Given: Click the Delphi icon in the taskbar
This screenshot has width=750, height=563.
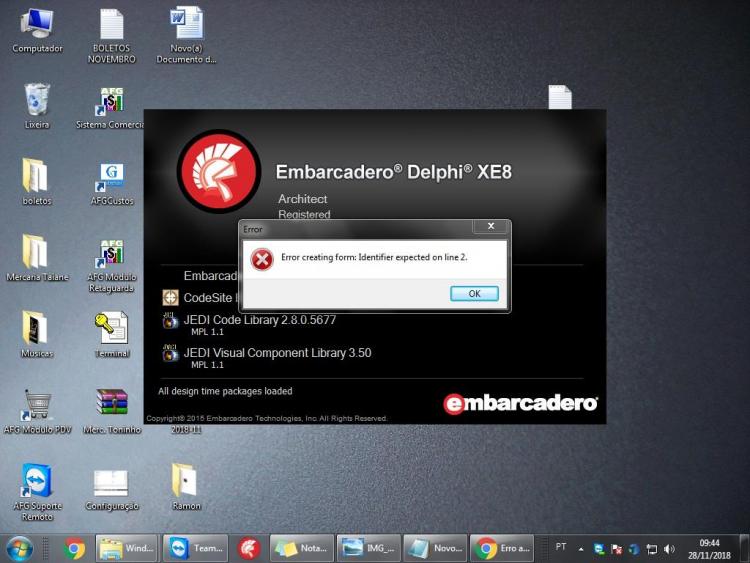Looking at the screenshot, I should (x=249, y=549).
